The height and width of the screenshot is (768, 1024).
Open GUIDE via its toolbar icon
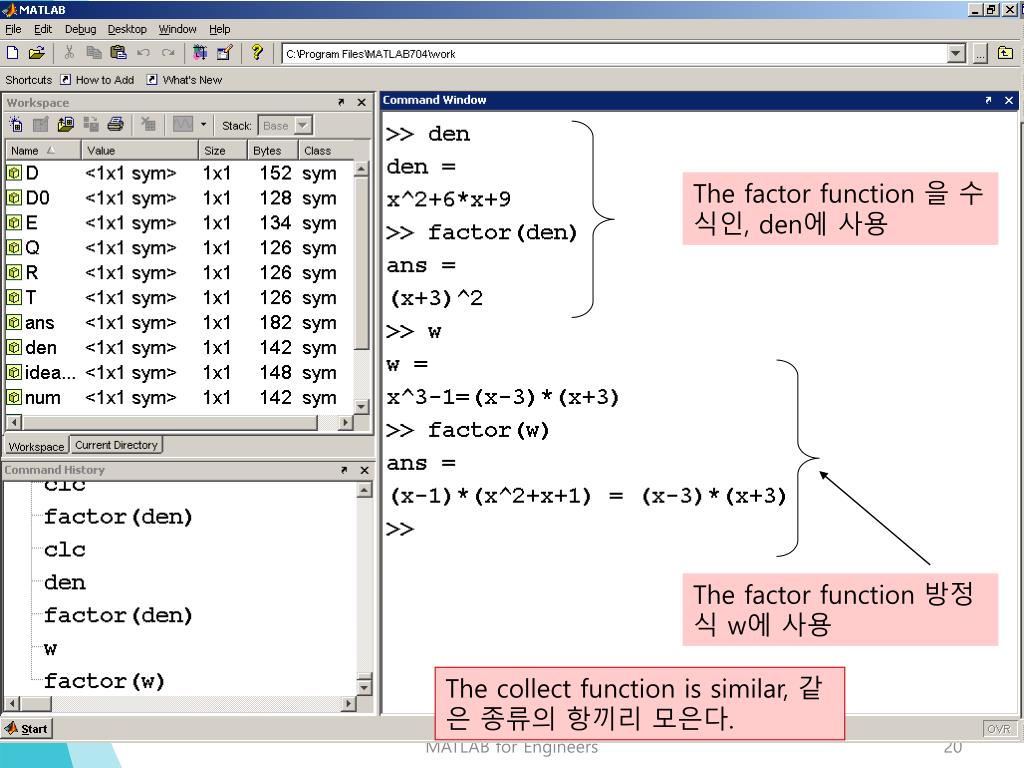[x=225, y=53]
